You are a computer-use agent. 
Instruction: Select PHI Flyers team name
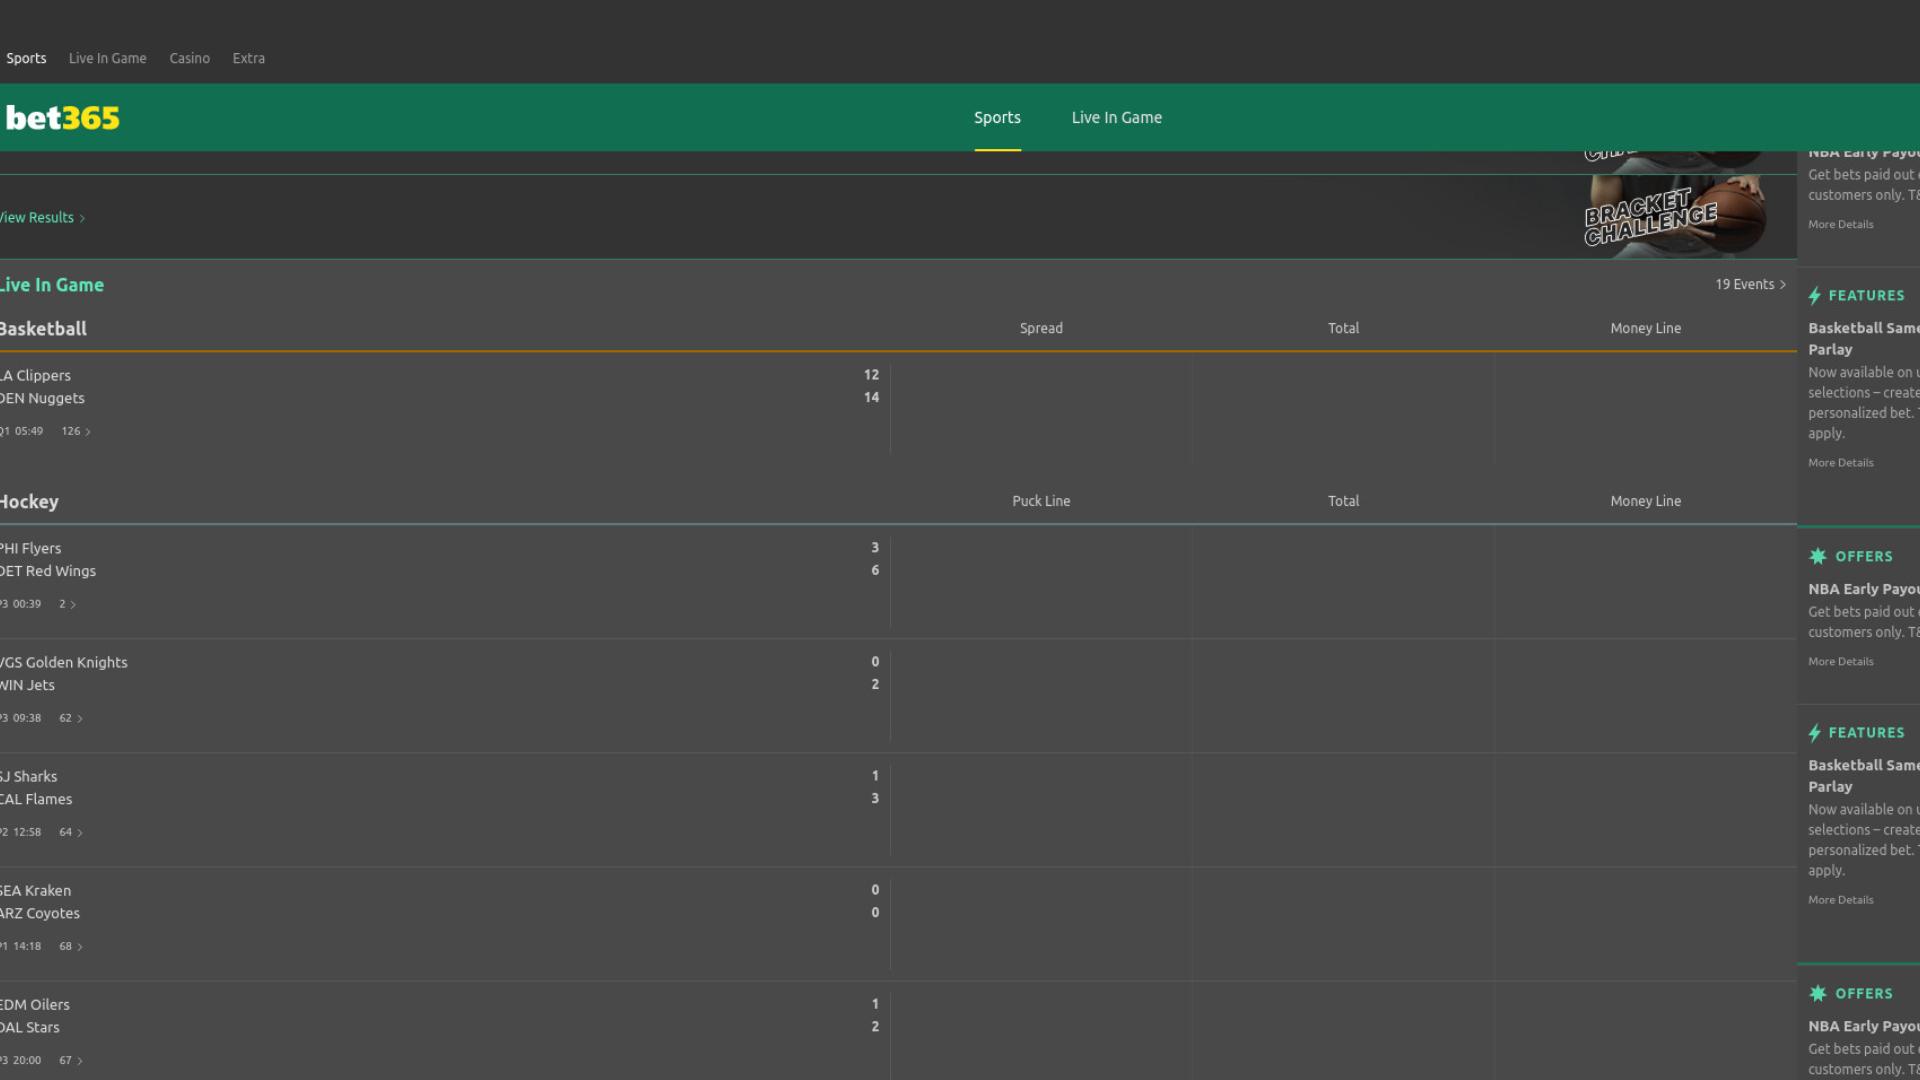coord(30,549)
